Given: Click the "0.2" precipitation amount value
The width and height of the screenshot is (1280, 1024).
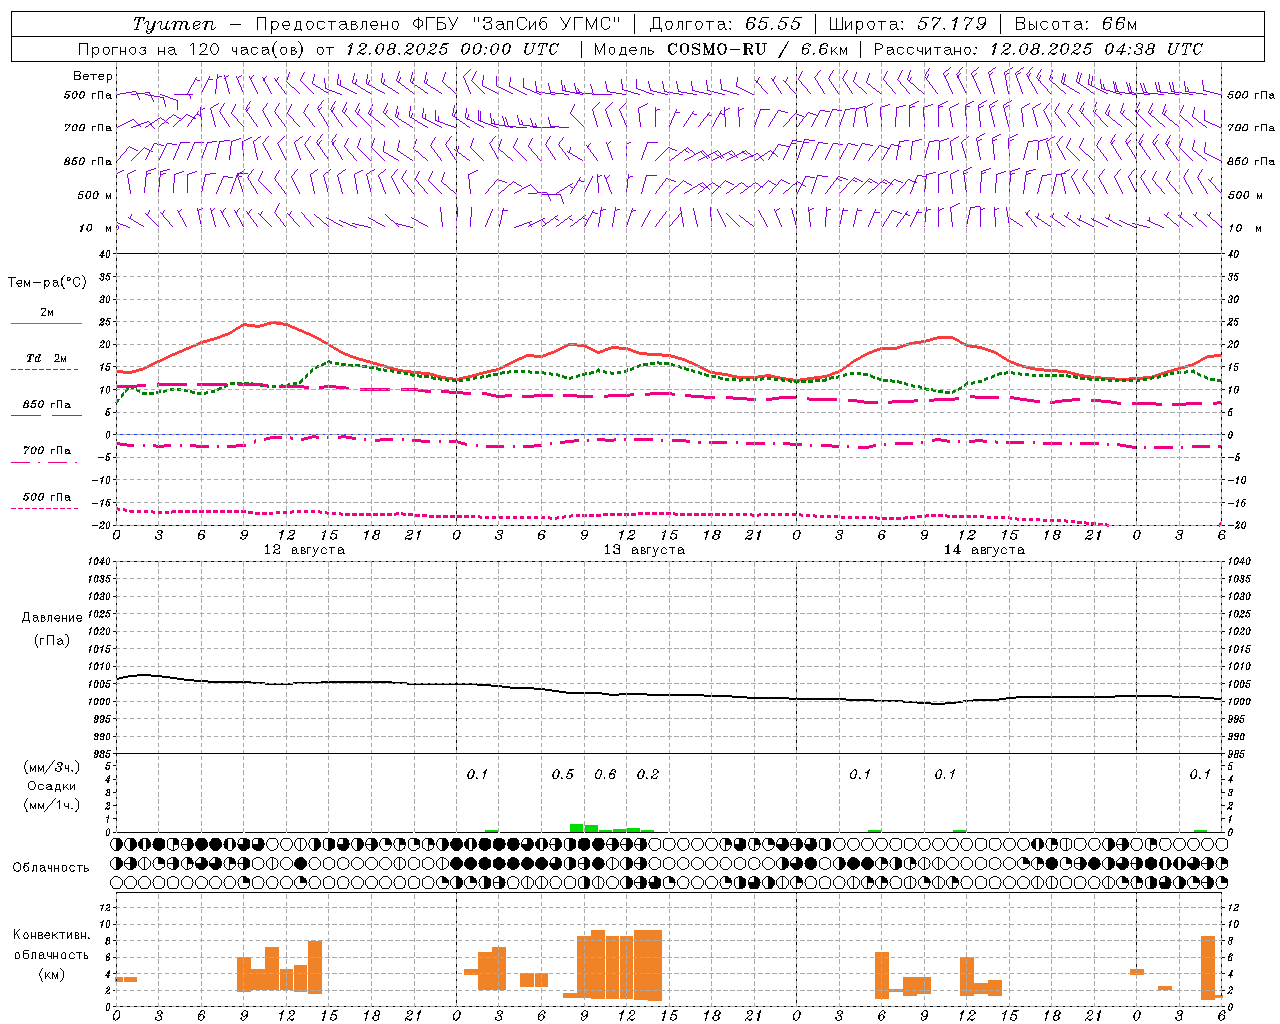Looking at the screenshot, I should click(x=648, y=774).
